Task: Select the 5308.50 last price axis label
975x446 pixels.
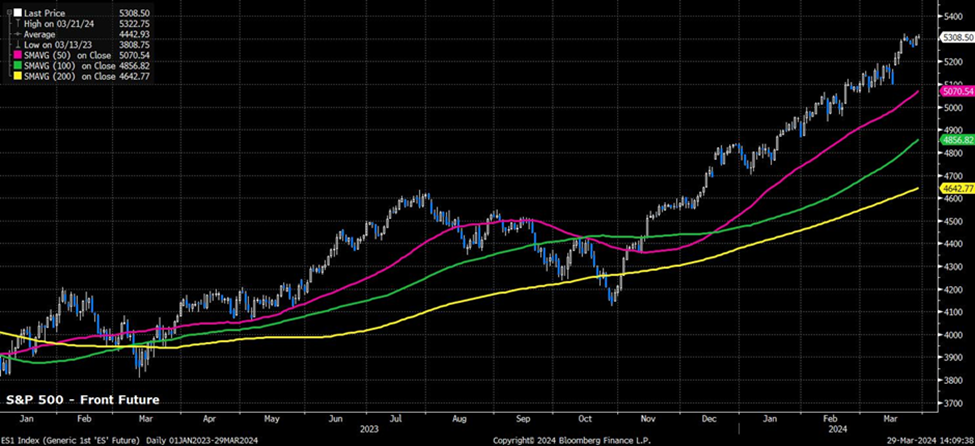Action: click(x=957, y=38)
